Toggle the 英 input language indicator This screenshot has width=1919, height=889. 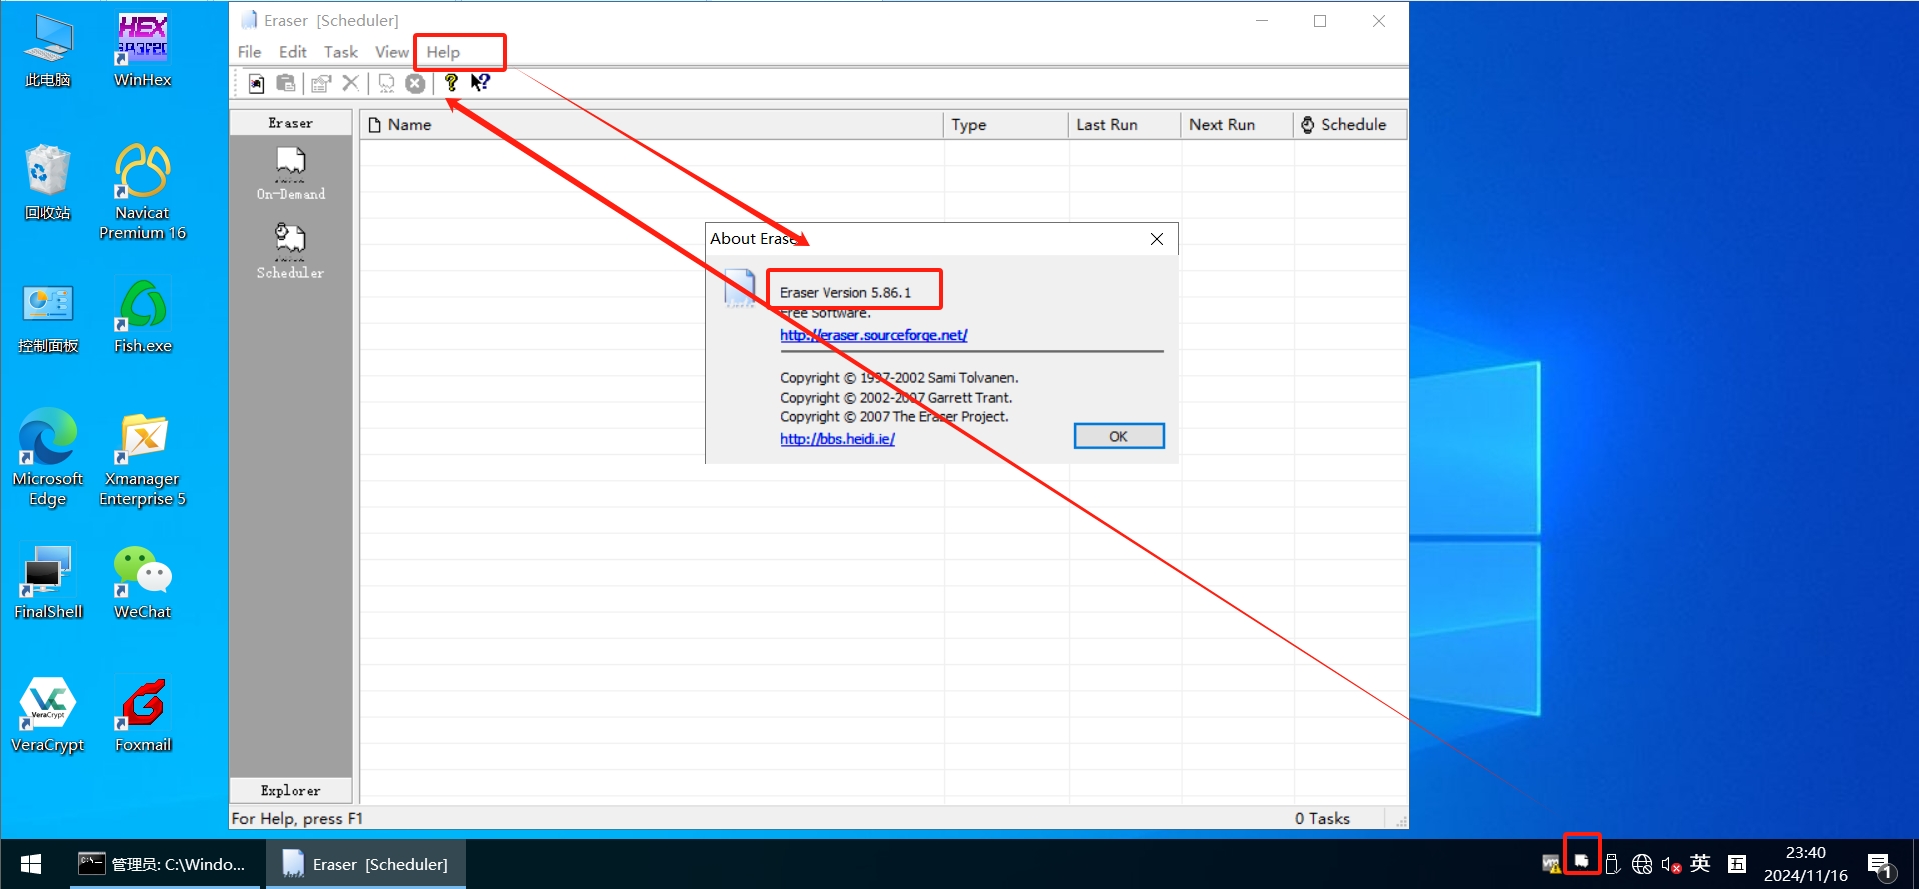[x=1700, y=863]
